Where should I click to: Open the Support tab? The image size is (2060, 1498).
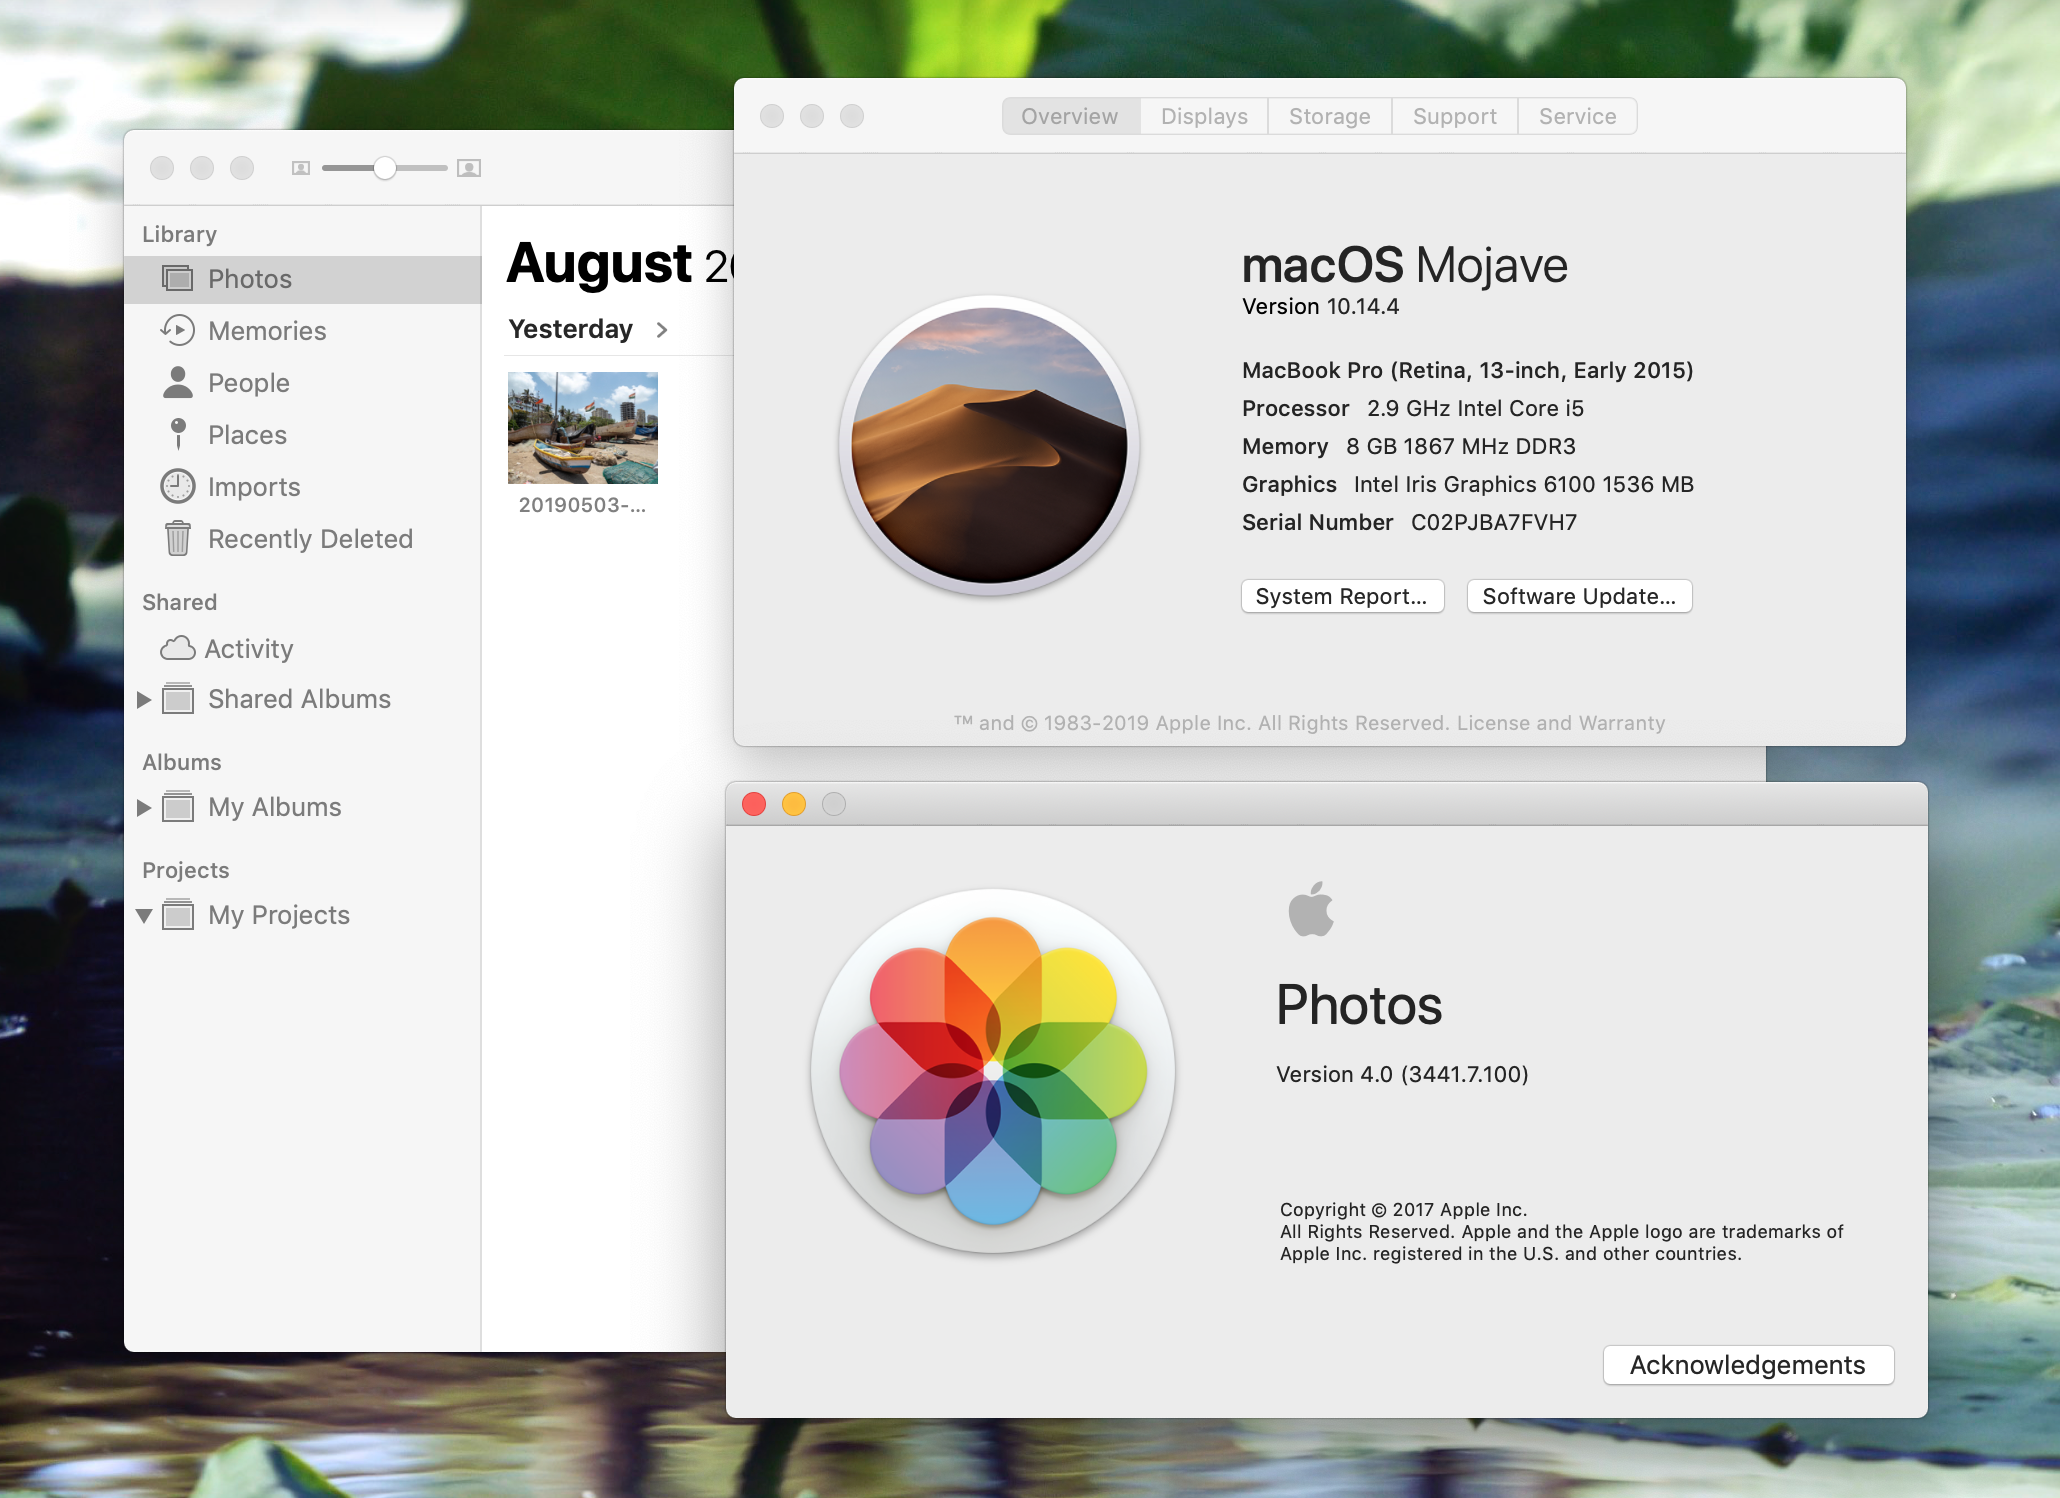tap(1454, 116)
